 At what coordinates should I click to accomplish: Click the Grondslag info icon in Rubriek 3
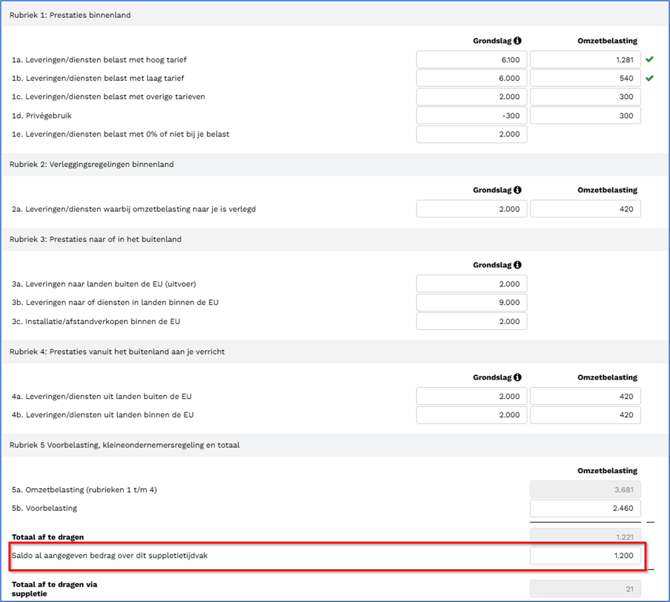click(517, 265)
